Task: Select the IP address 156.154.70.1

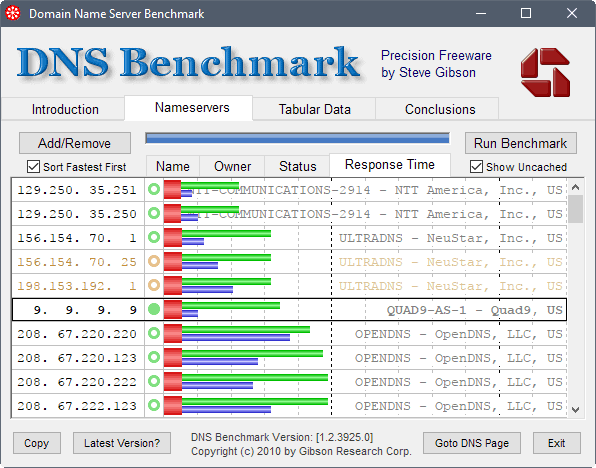Action: point(77,238)
